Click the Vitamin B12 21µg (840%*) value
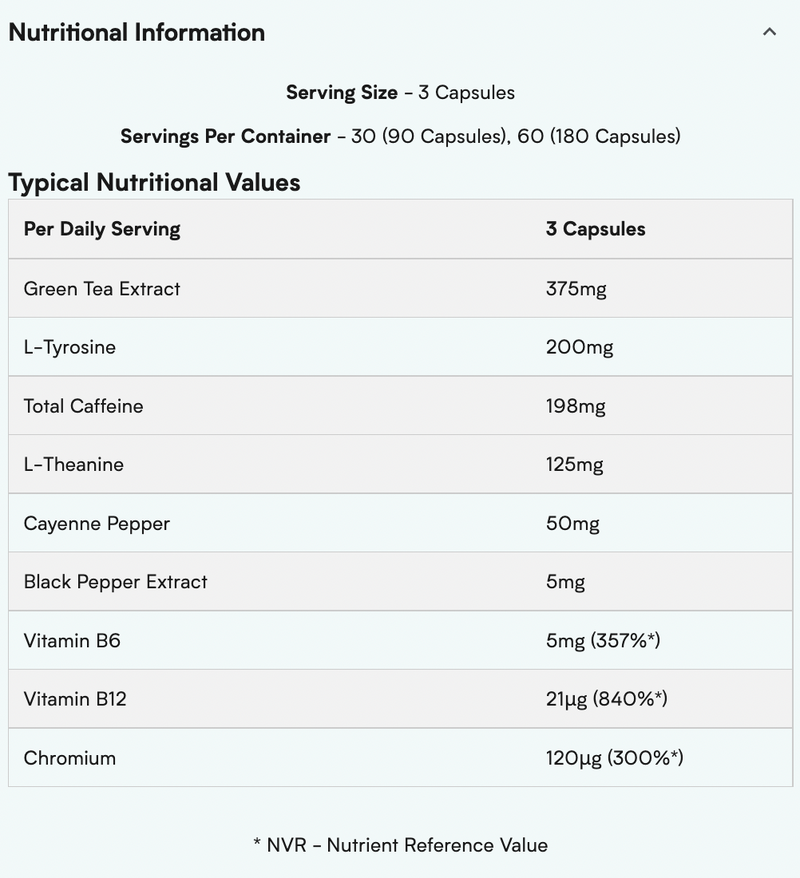 606,699
